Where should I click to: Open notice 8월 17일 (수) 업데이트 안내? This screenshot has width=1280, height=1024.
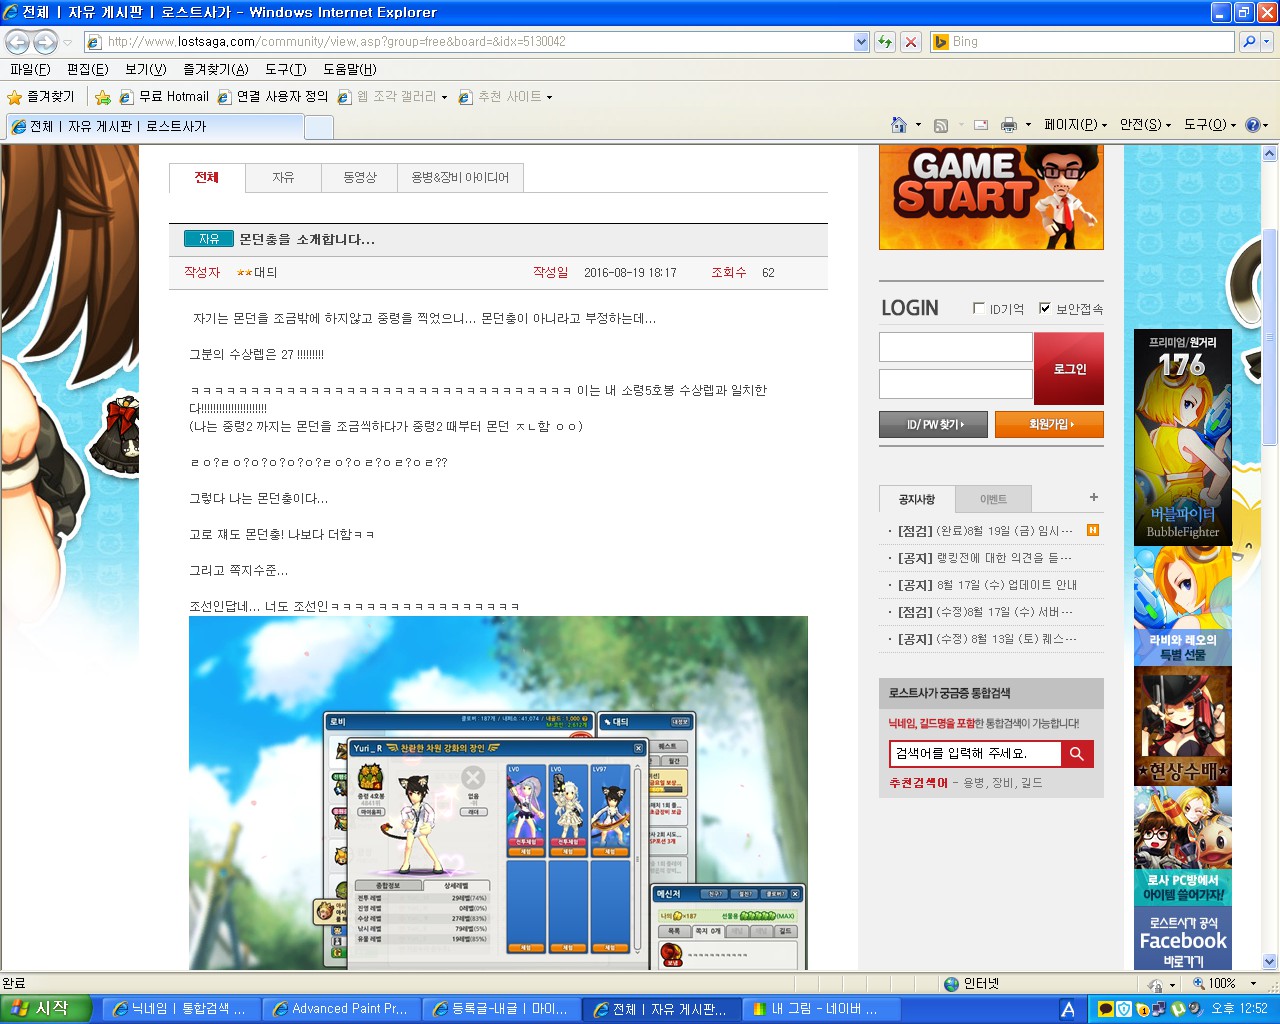[x=987, y=585]
